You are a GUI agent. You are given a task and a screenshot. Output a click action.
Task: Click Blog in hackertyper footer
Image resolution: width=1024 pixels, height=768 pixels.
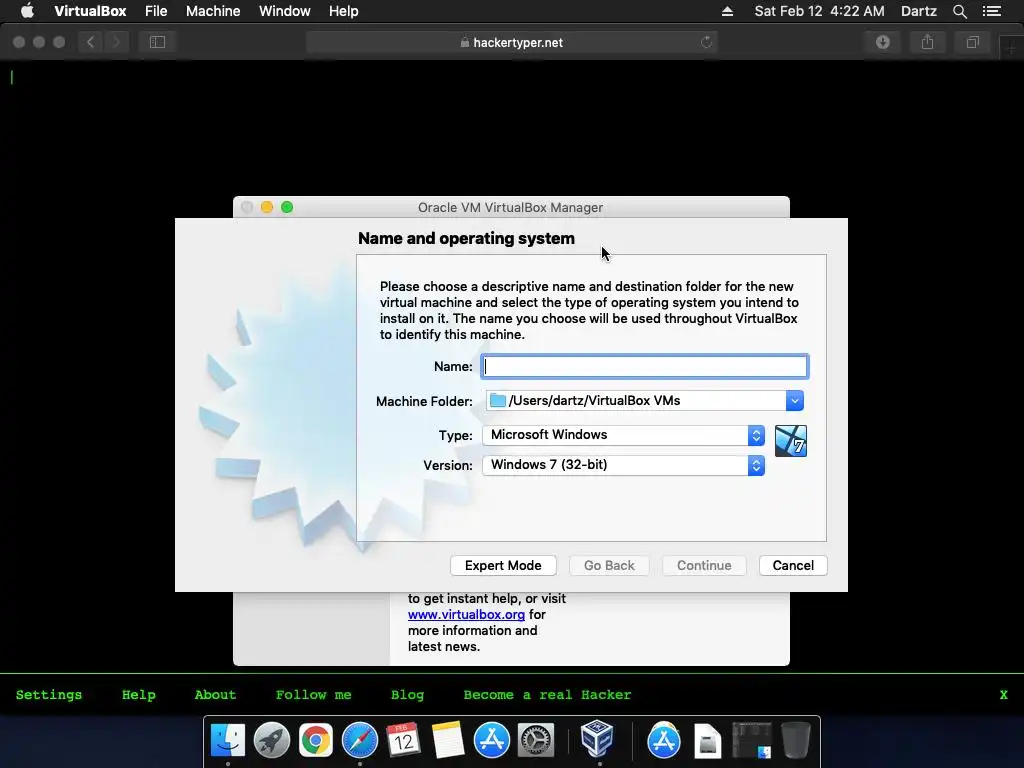point(408,695)
